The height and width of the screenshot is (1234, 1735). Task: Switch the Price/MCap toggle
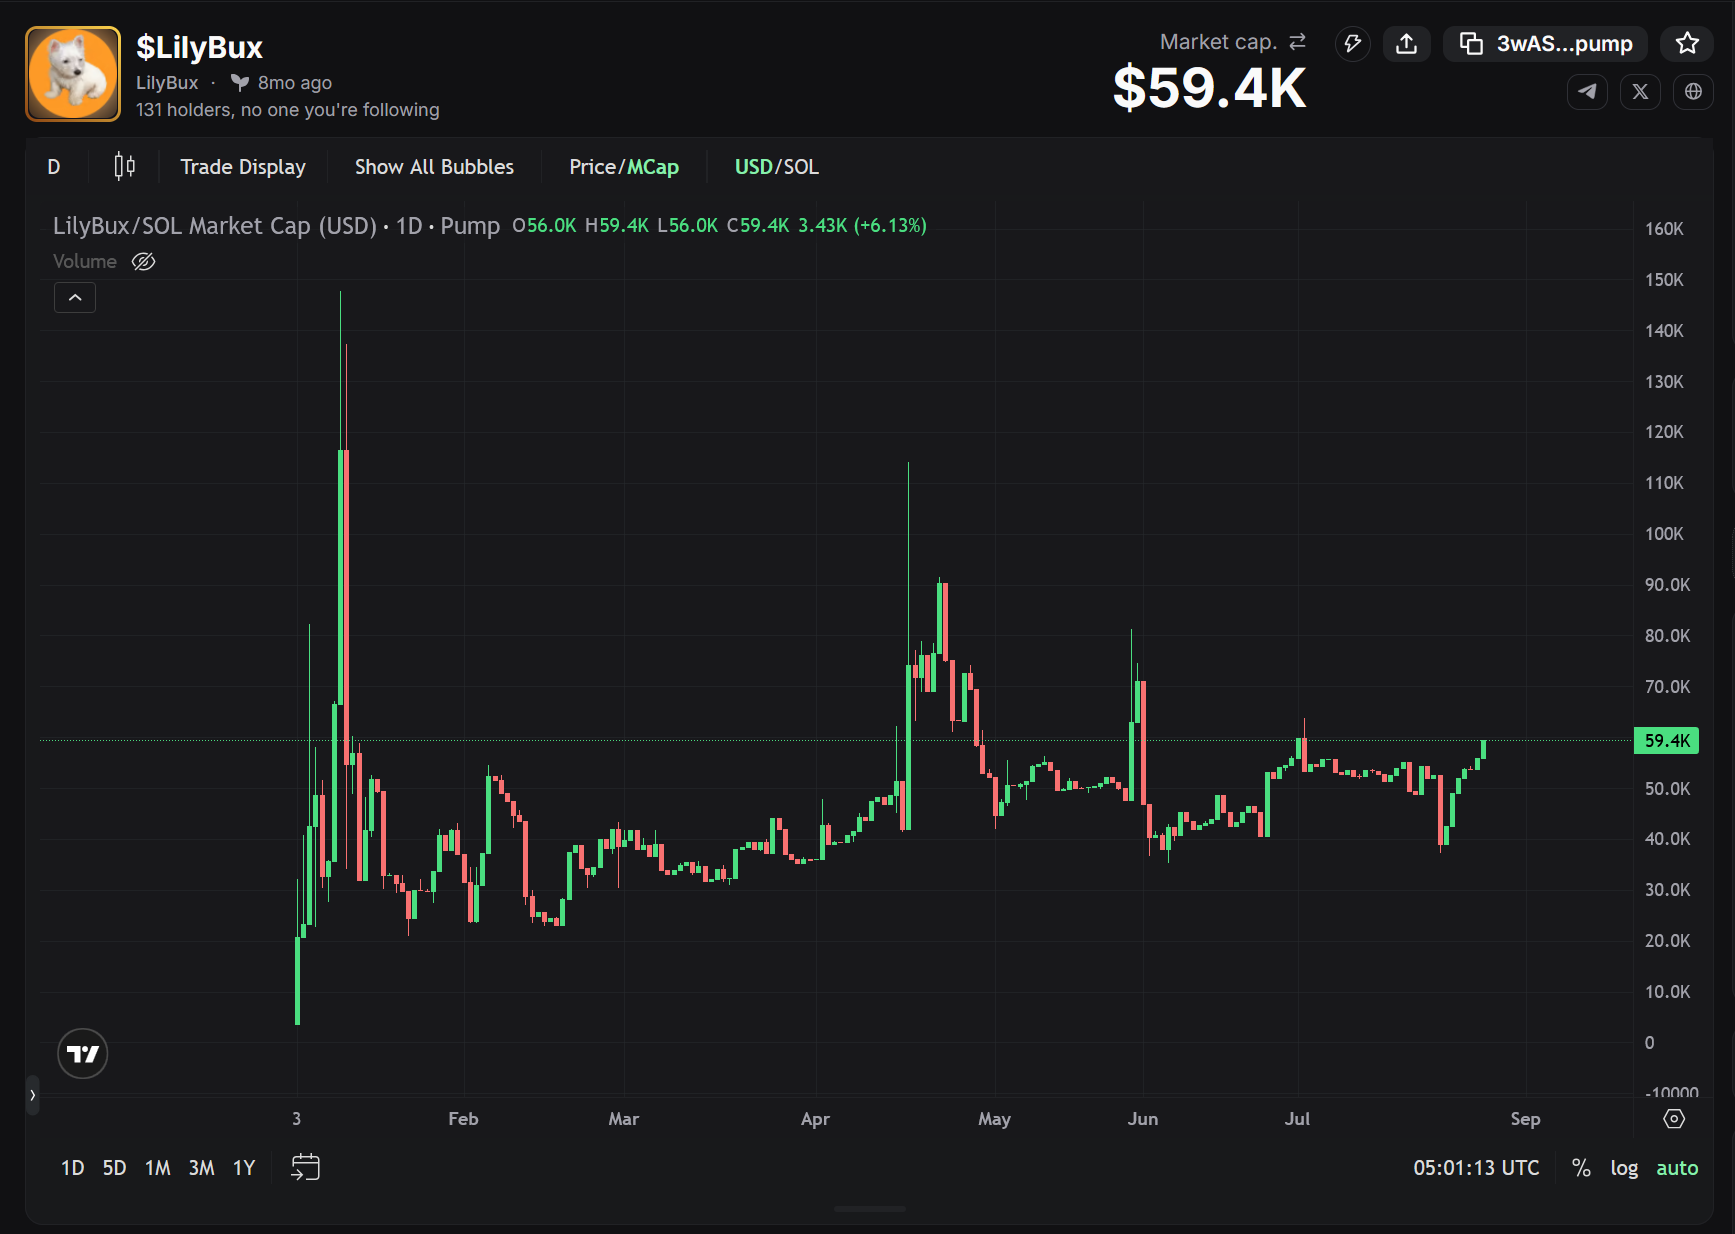point(624,167)
